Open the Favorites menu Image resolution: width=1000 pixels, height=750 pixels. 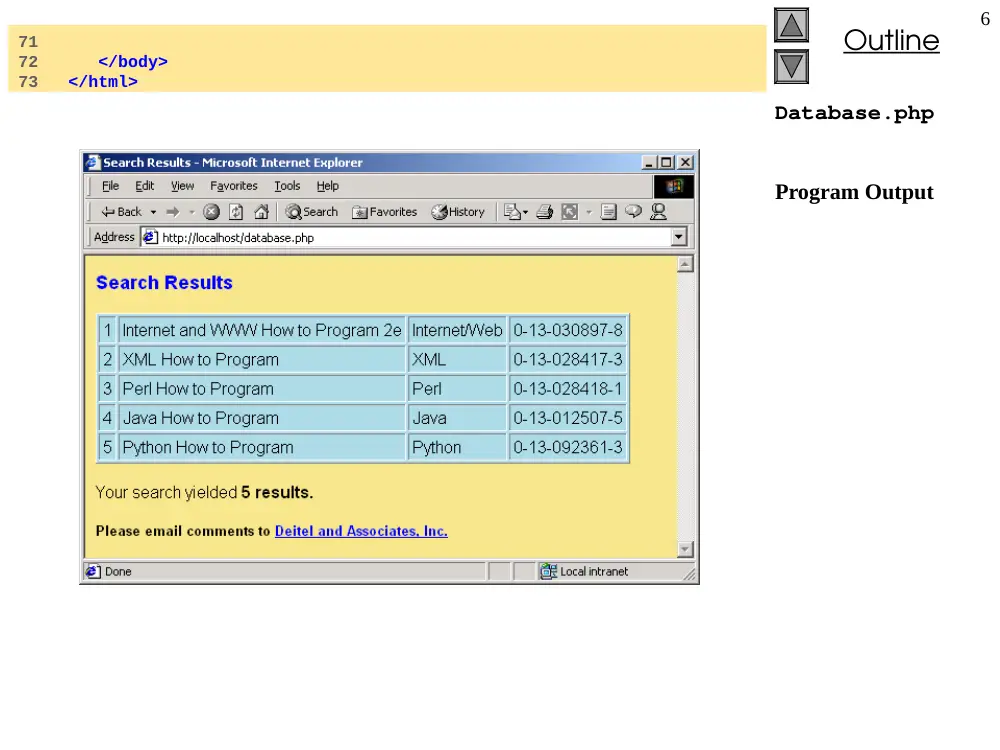click(x=234, y=186)
